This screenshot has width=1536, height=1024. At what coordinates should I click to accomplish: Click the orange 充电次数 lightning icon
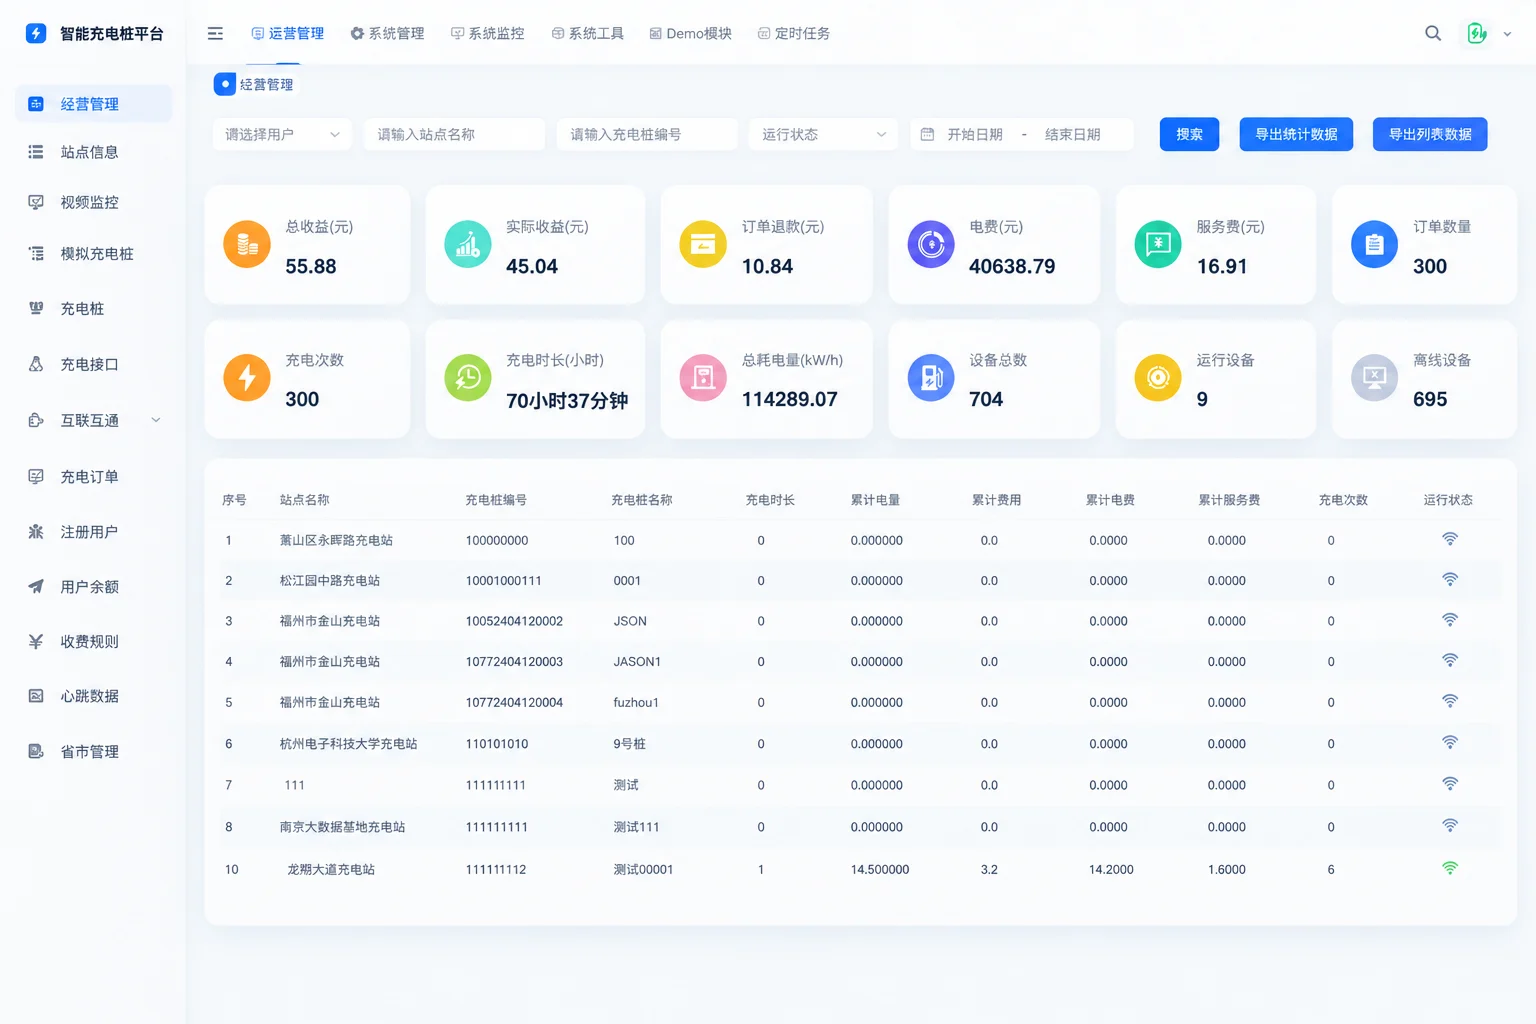point(247,377)
